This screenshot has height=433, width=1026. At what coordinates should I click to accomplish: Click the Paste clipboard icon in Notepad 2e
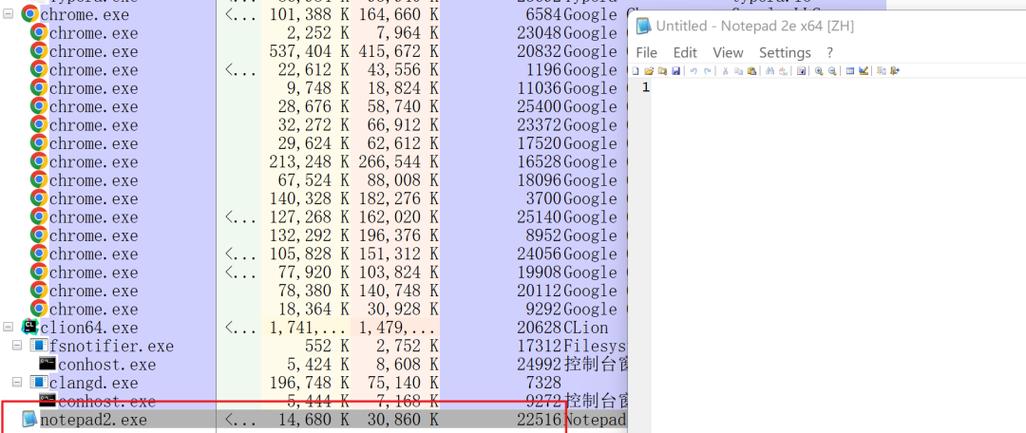click(752, 71)
